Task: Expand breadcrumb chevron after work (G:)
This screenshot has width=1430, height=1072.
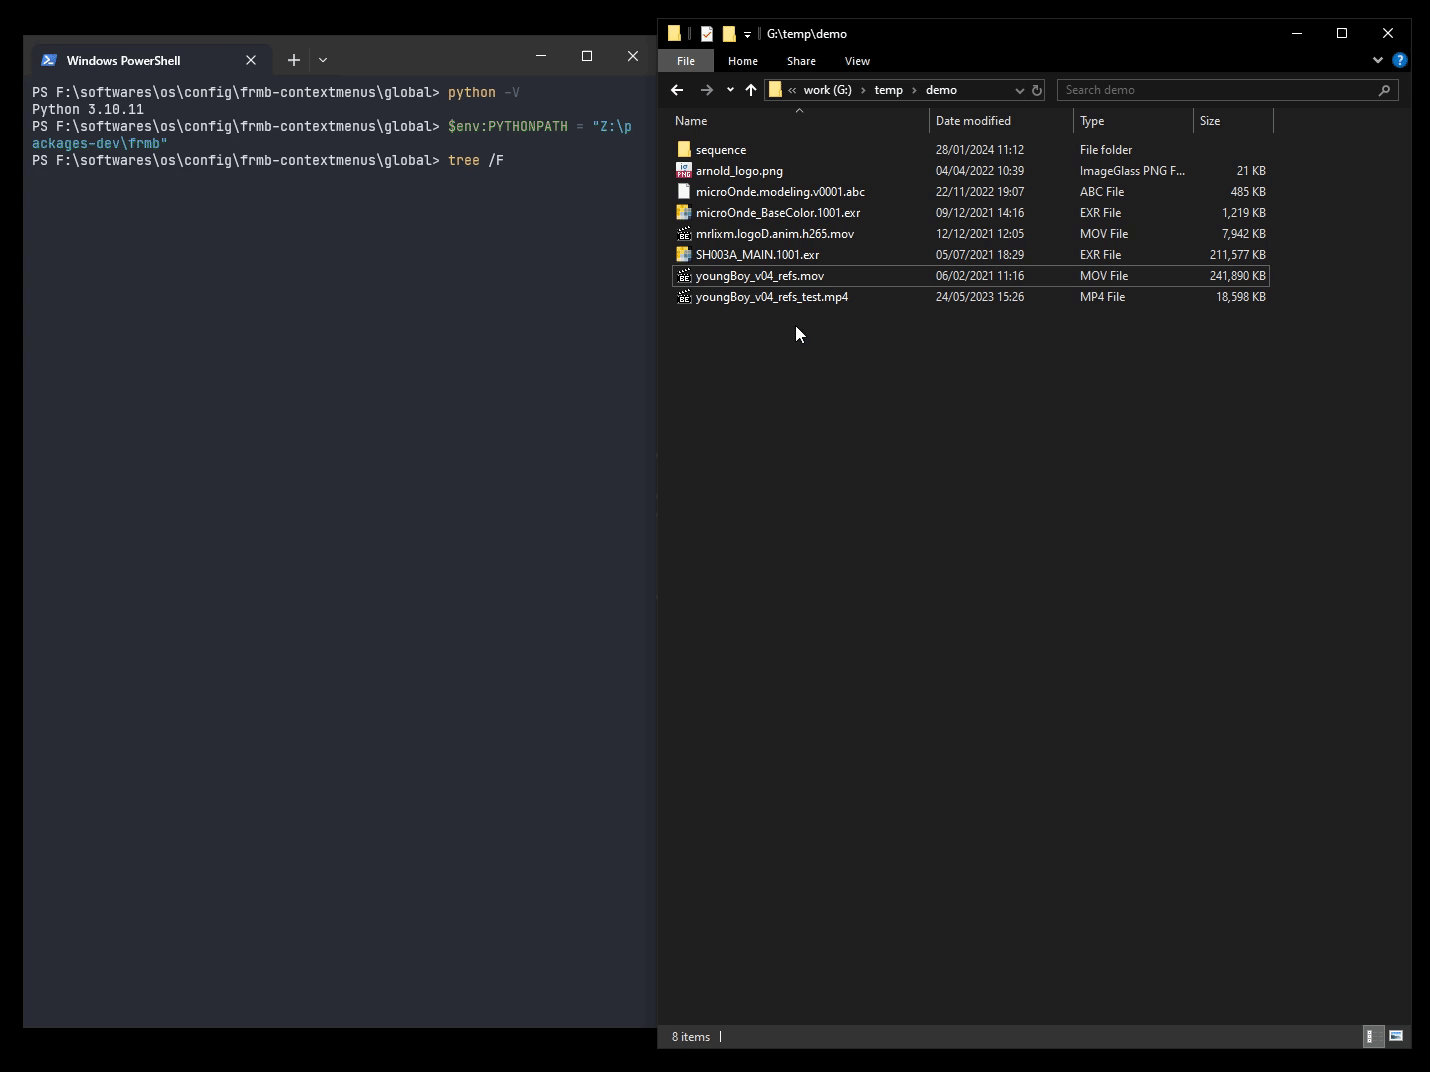Action: click(x=863, y=90)
